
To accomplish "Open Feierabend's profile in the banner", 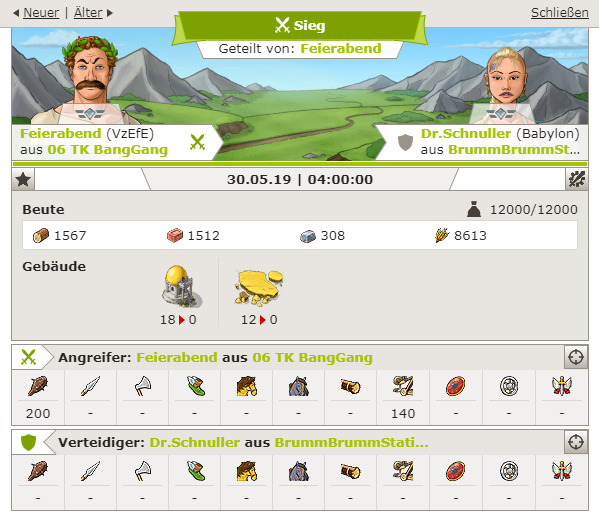I will (60, 133).
